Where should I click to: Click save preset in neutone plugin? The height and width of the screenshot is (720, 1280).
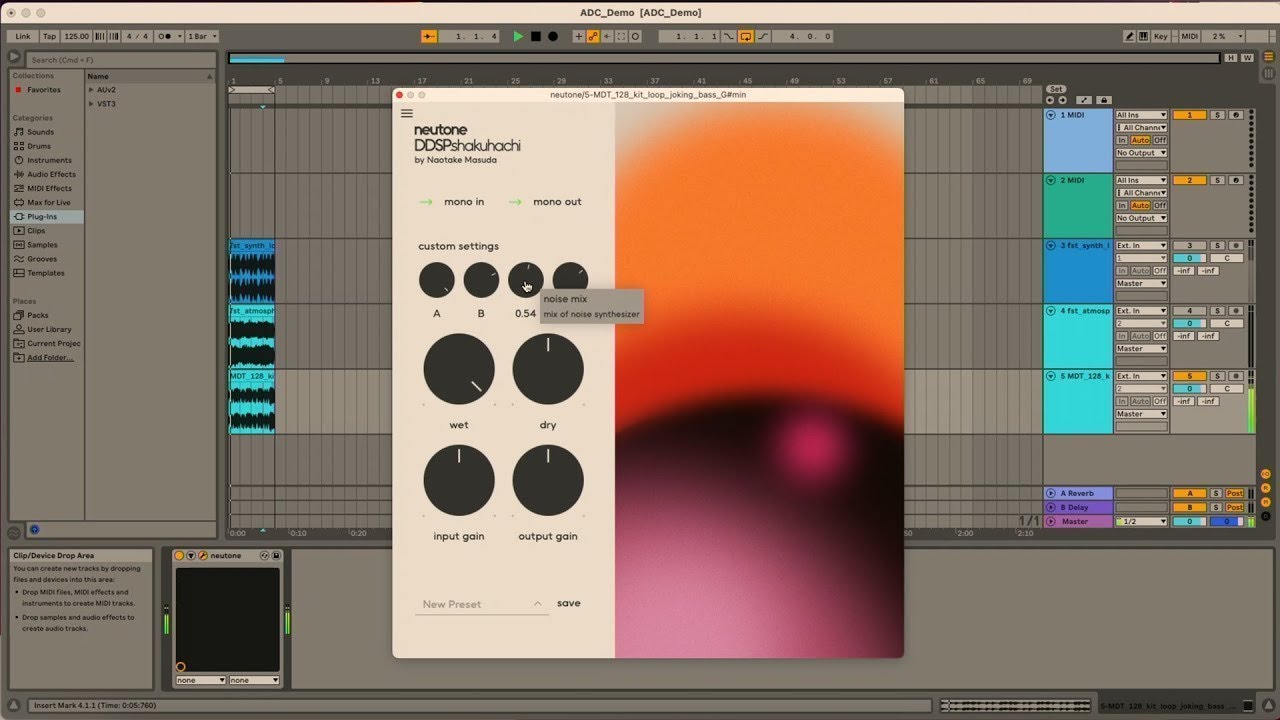tap(569, 603)
